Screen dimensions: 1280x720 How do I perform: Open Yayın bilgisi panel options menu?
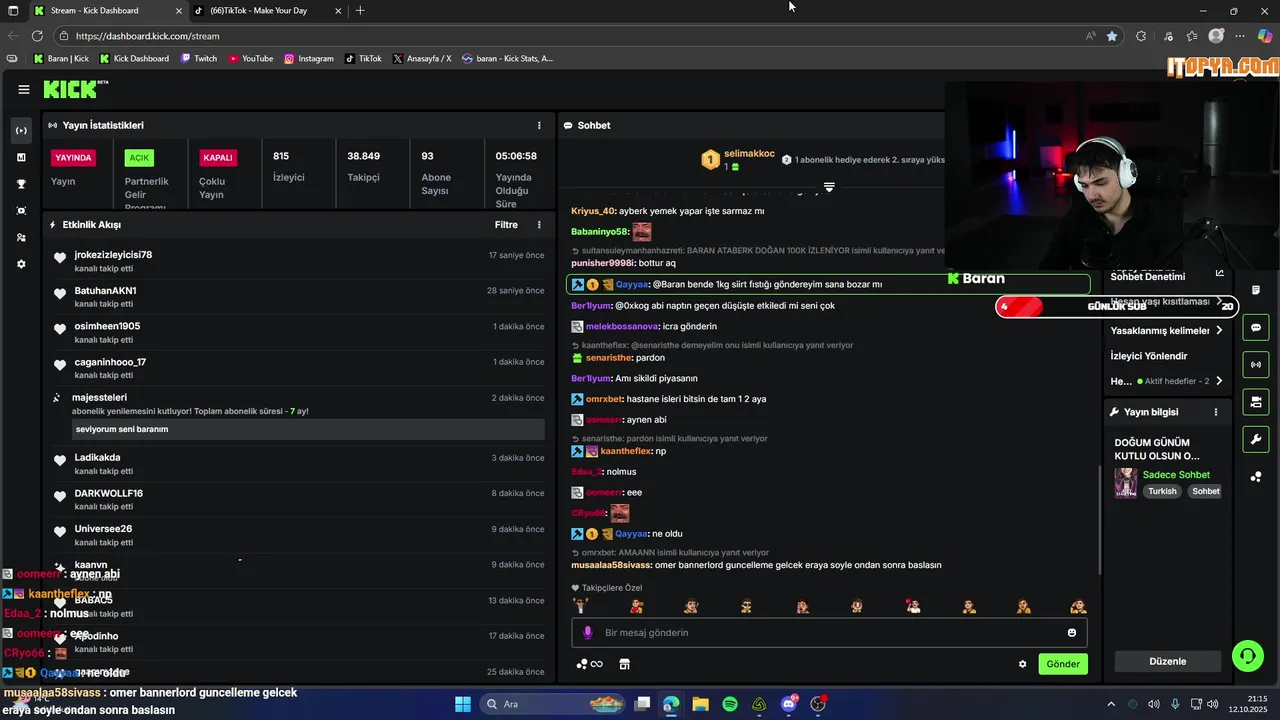(1216, 412)
